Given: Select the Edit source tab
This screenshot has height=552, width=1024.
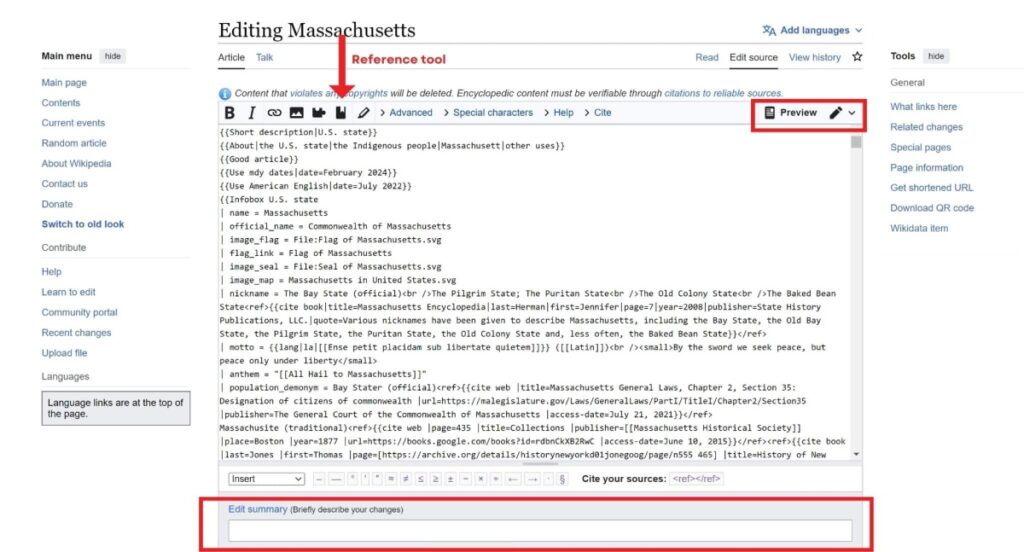Looking at the screenshot, I should click(x=754, y=57).
